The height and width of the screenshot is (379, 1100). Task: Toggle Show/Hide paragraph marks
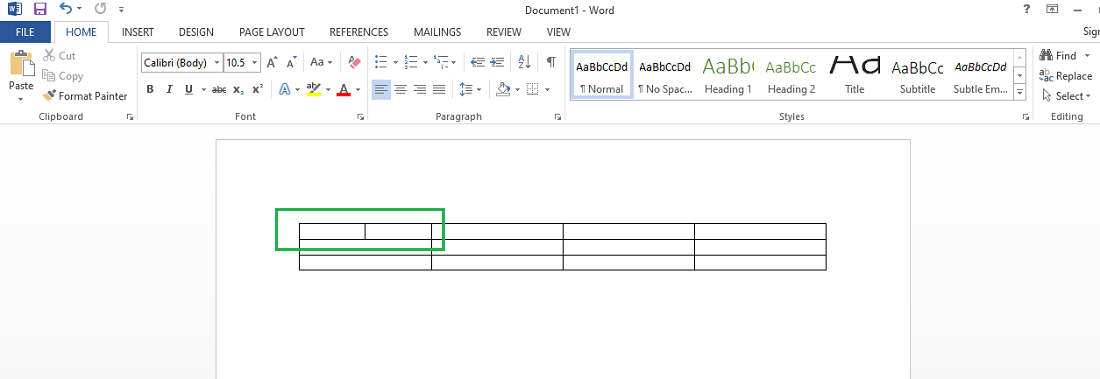[551, 62]
